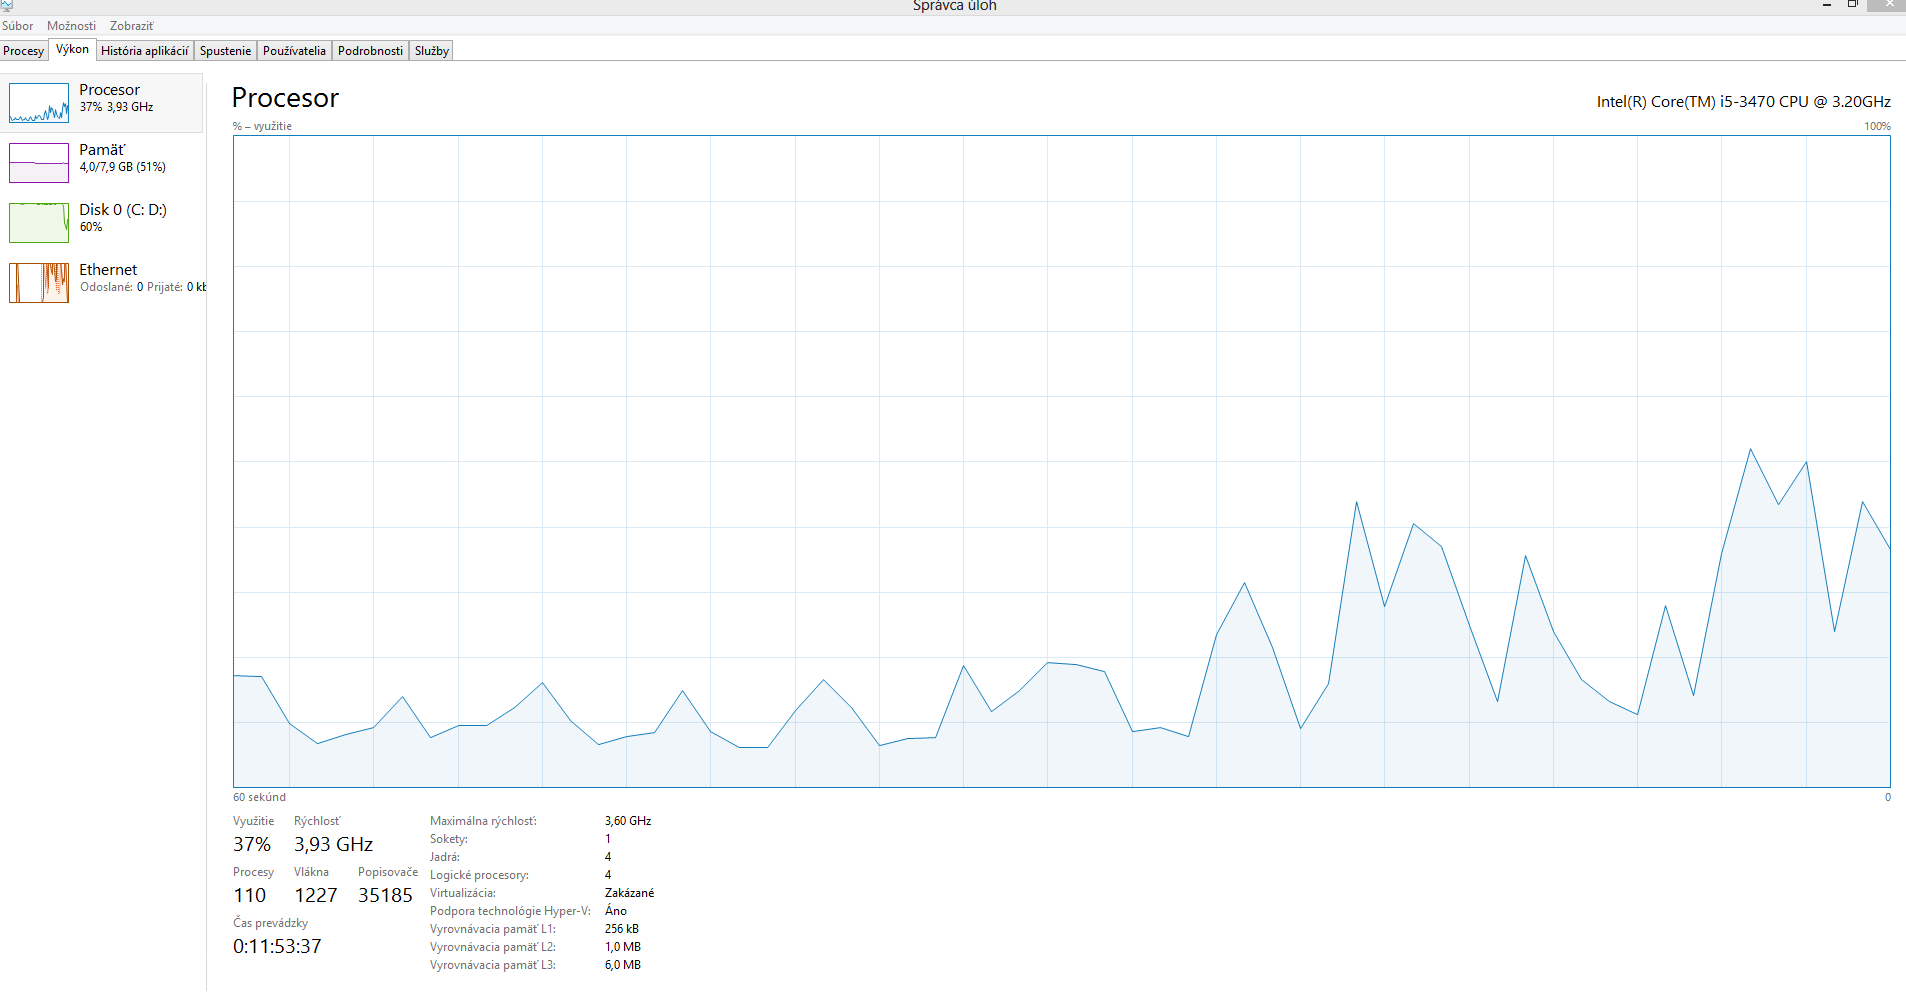
Task: Click the Logické procesory label
Action: (479, 875)
